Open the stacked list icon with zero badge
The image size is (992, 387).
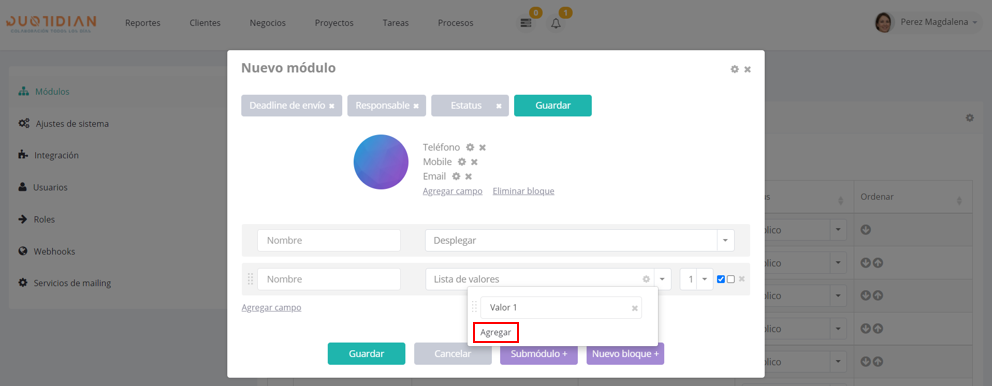(526, 23)
